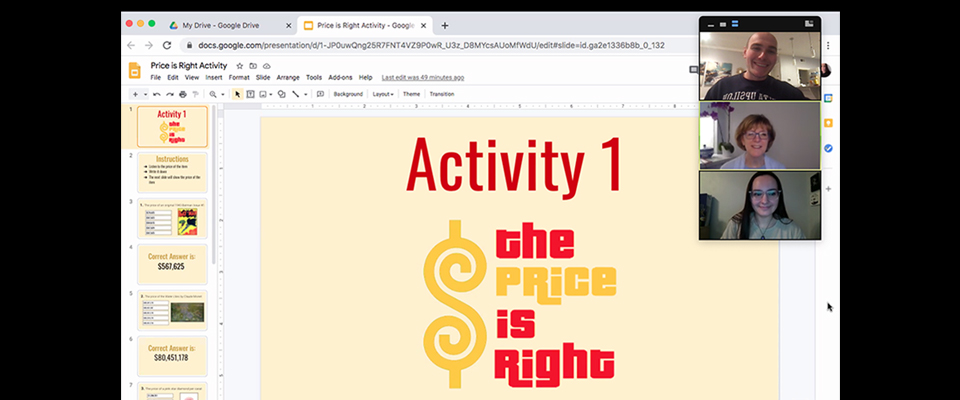
Task: Click the paint format icon
Action: 195,94
